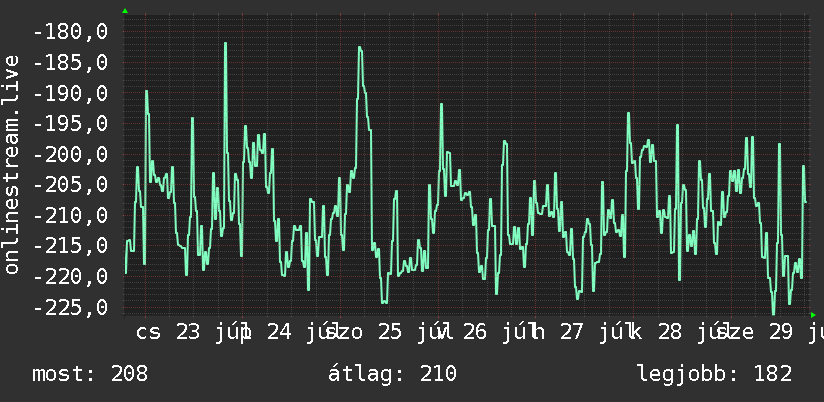Click the -180,0 y-axis label

(70, 32)
